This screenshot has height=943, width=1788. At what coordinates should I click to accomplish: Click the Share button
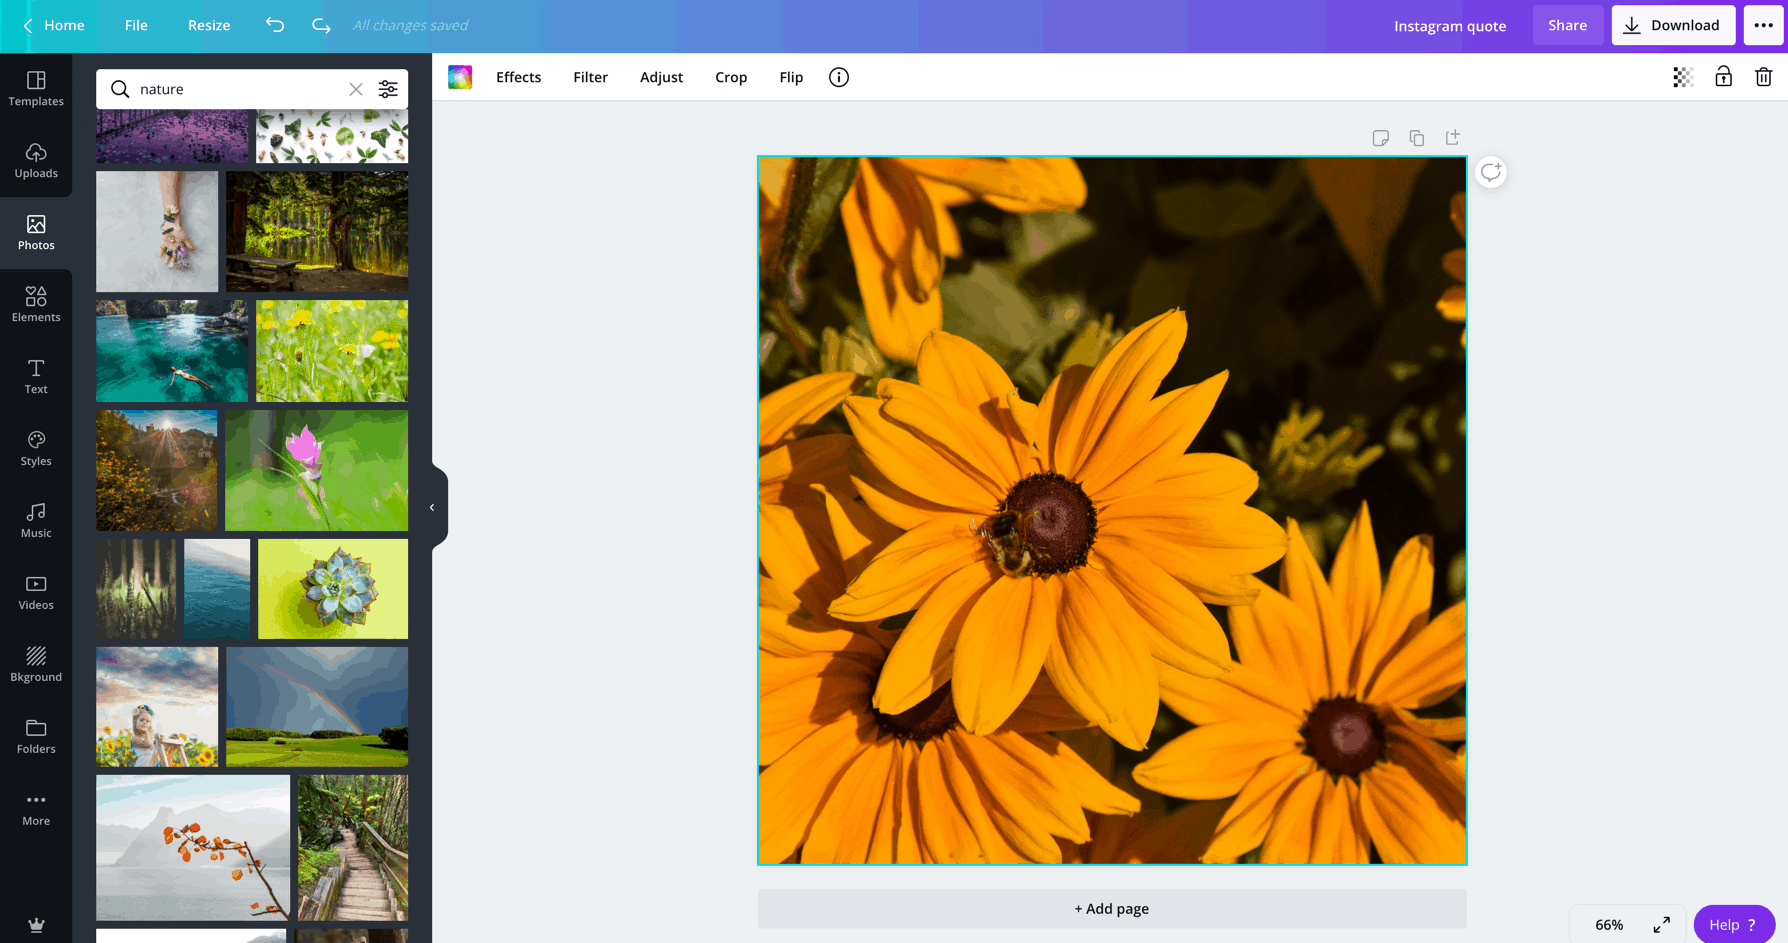(1567, 25)
